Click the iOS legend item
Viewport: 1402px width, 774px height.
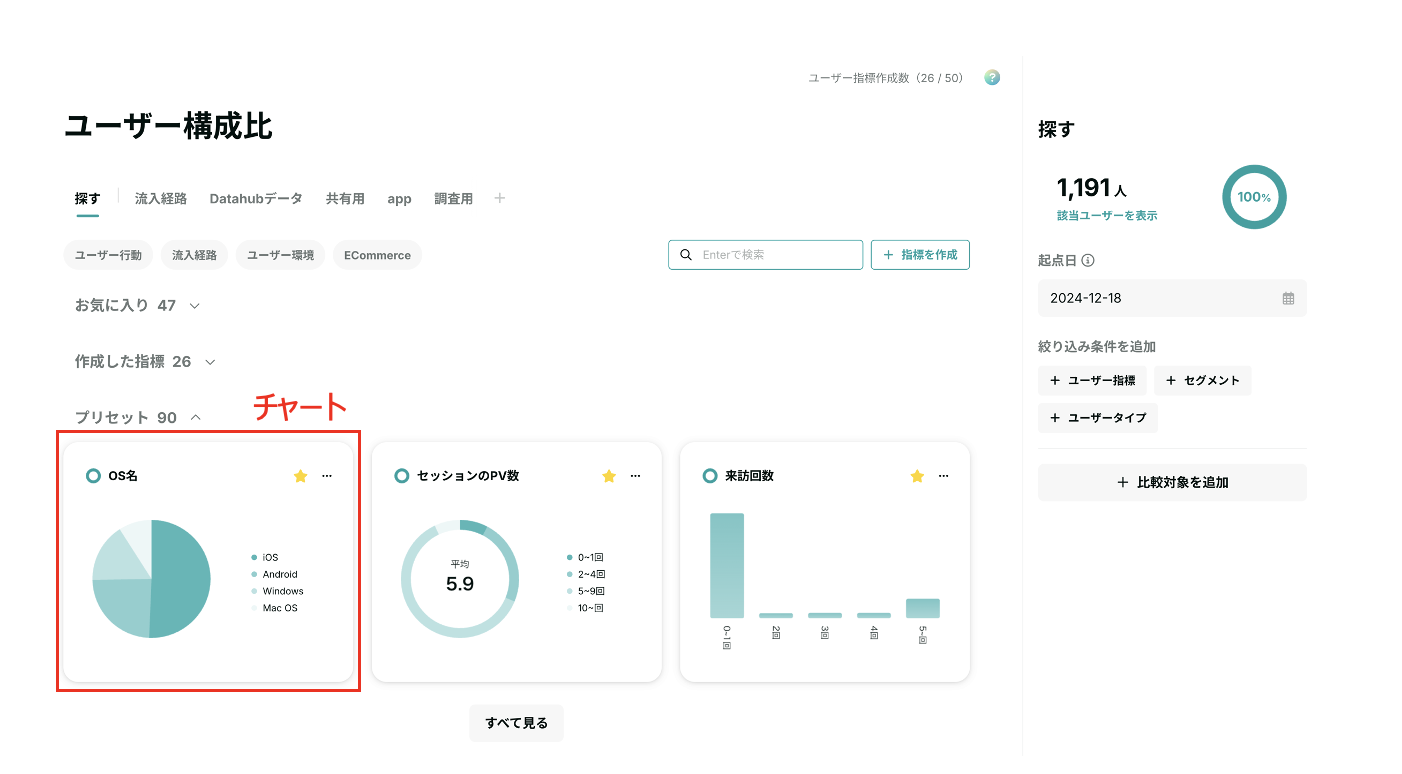click(265, 557)
